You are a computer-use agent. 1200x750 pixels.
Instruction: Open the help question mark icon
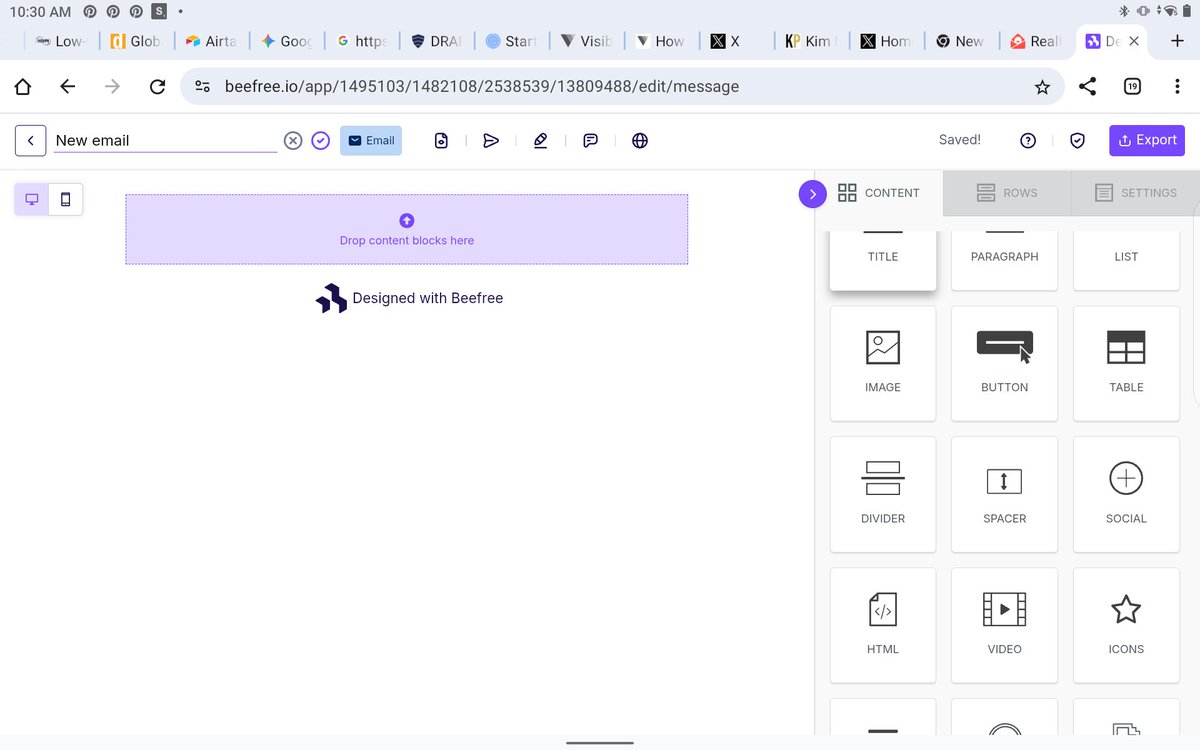pyautogui.click(x=1028, y=141)
